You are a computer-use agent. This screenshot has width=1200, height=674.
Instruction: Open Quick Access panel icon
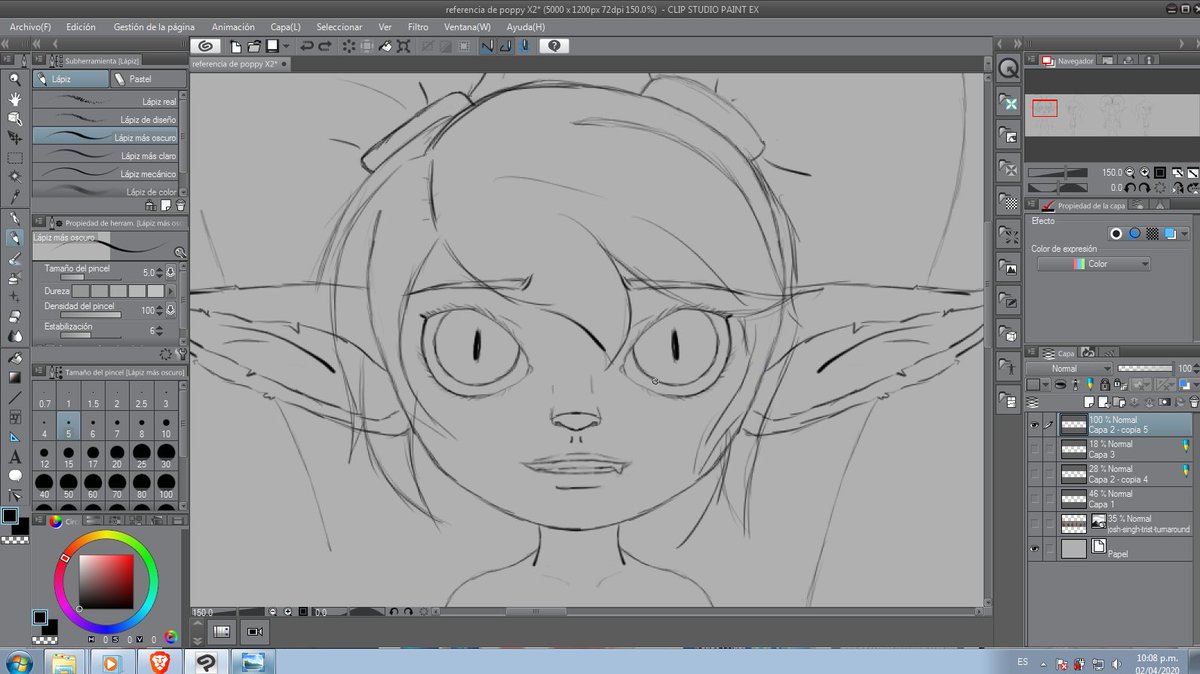1008,68
